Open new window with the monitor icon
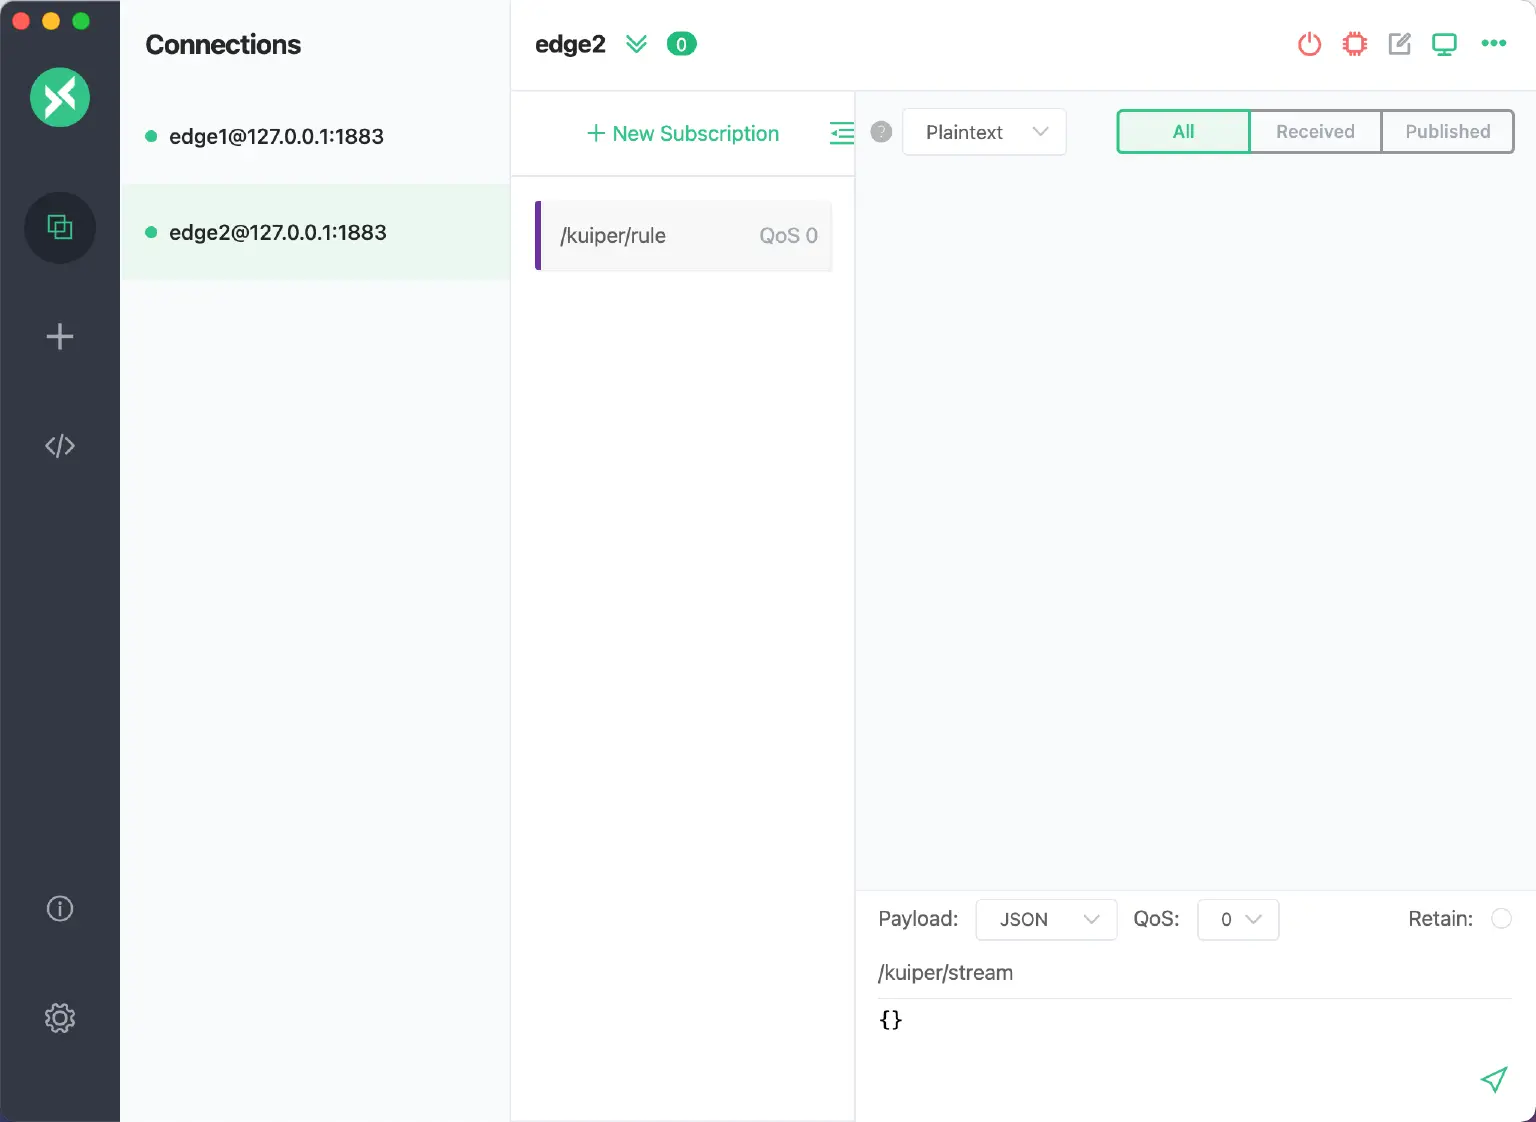The image size is (1536, 1122). (1444, 44)
